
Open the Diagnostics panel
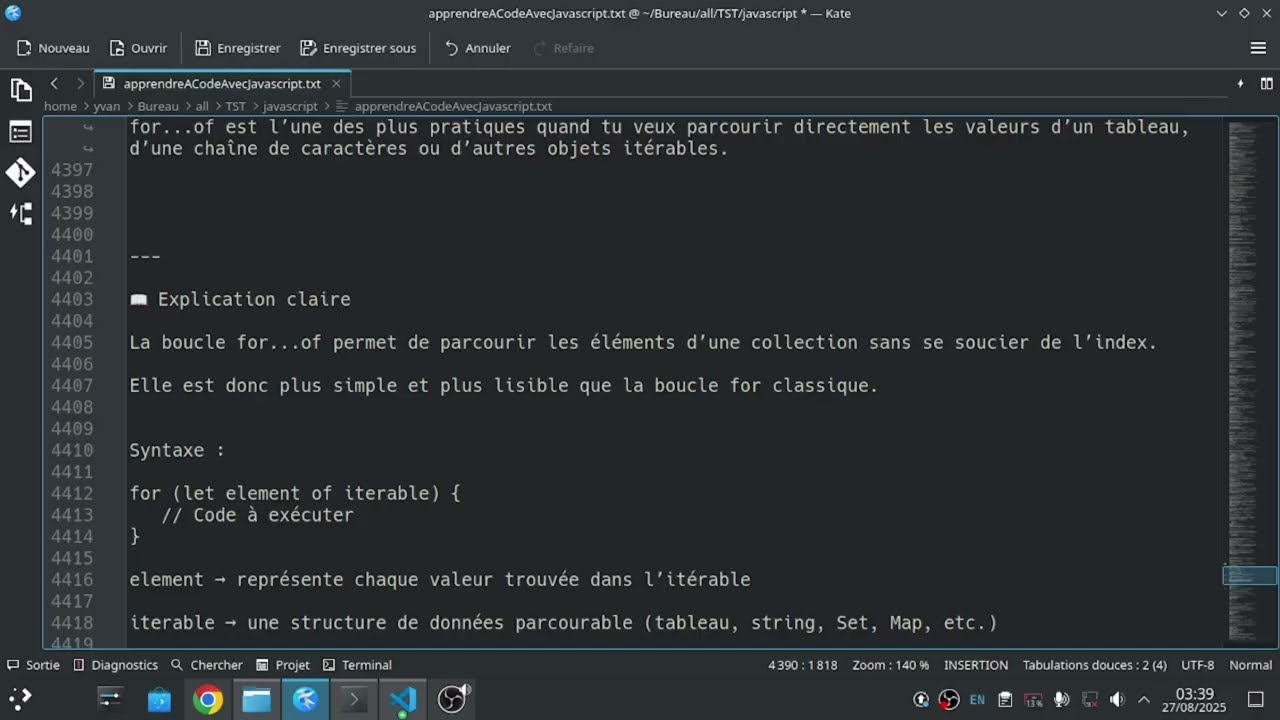115,665
